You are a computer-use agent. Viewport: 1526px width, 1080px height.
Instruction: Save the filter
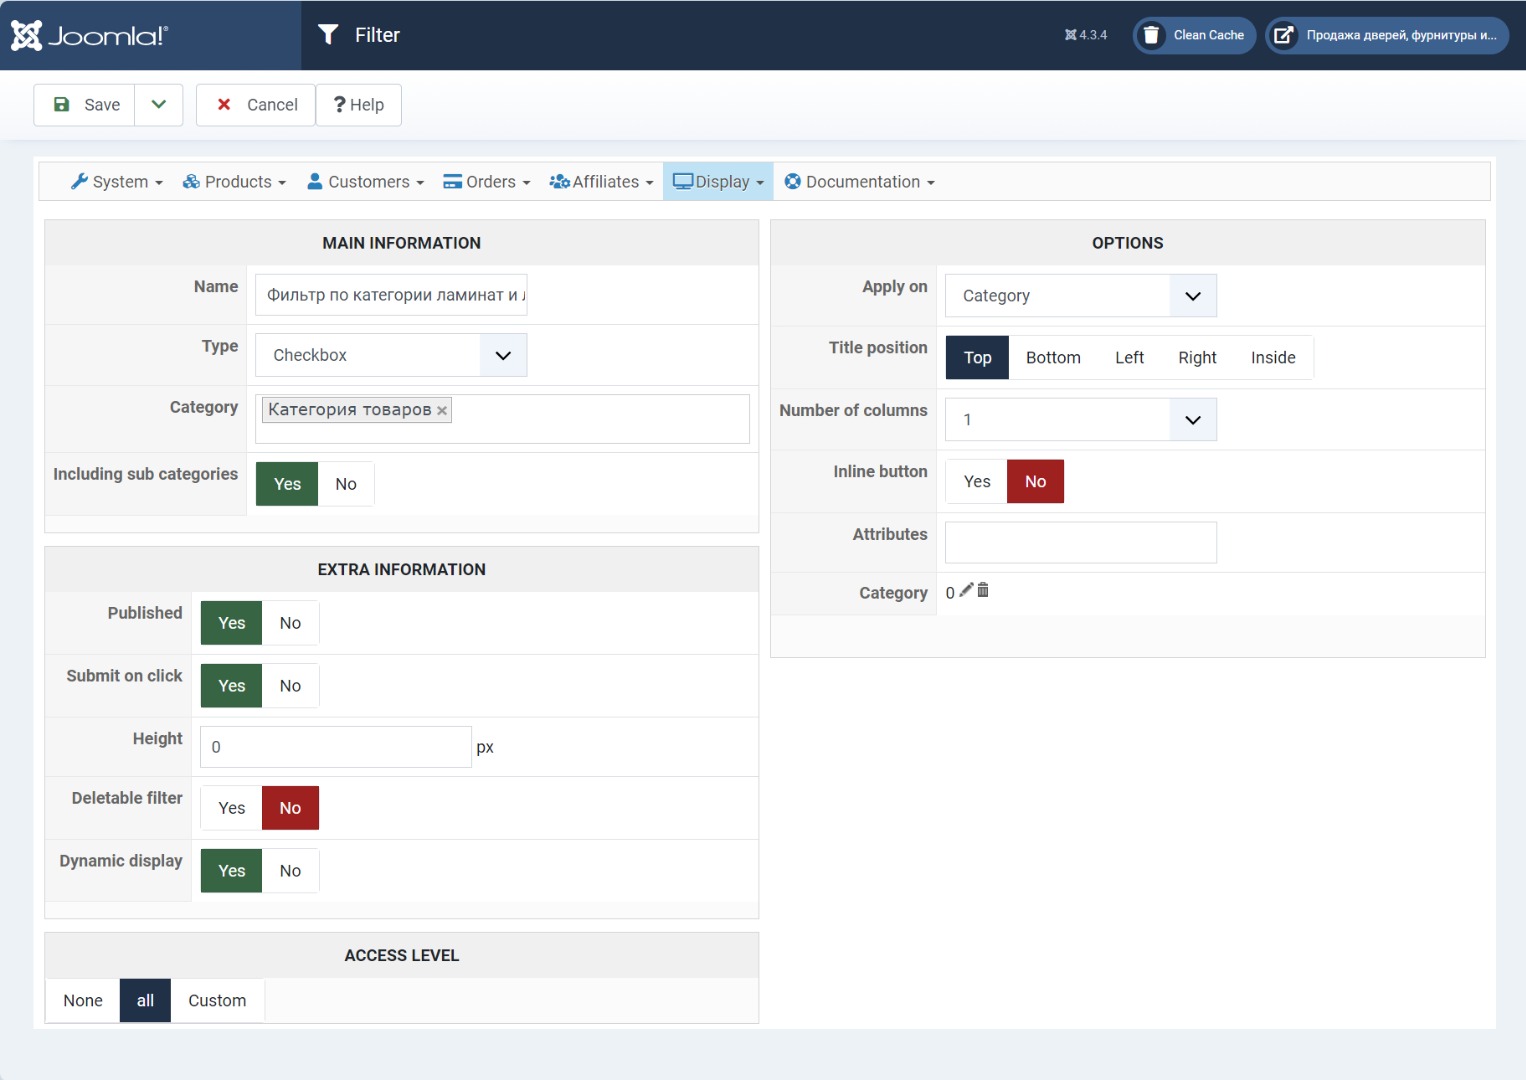pos(85,105)
